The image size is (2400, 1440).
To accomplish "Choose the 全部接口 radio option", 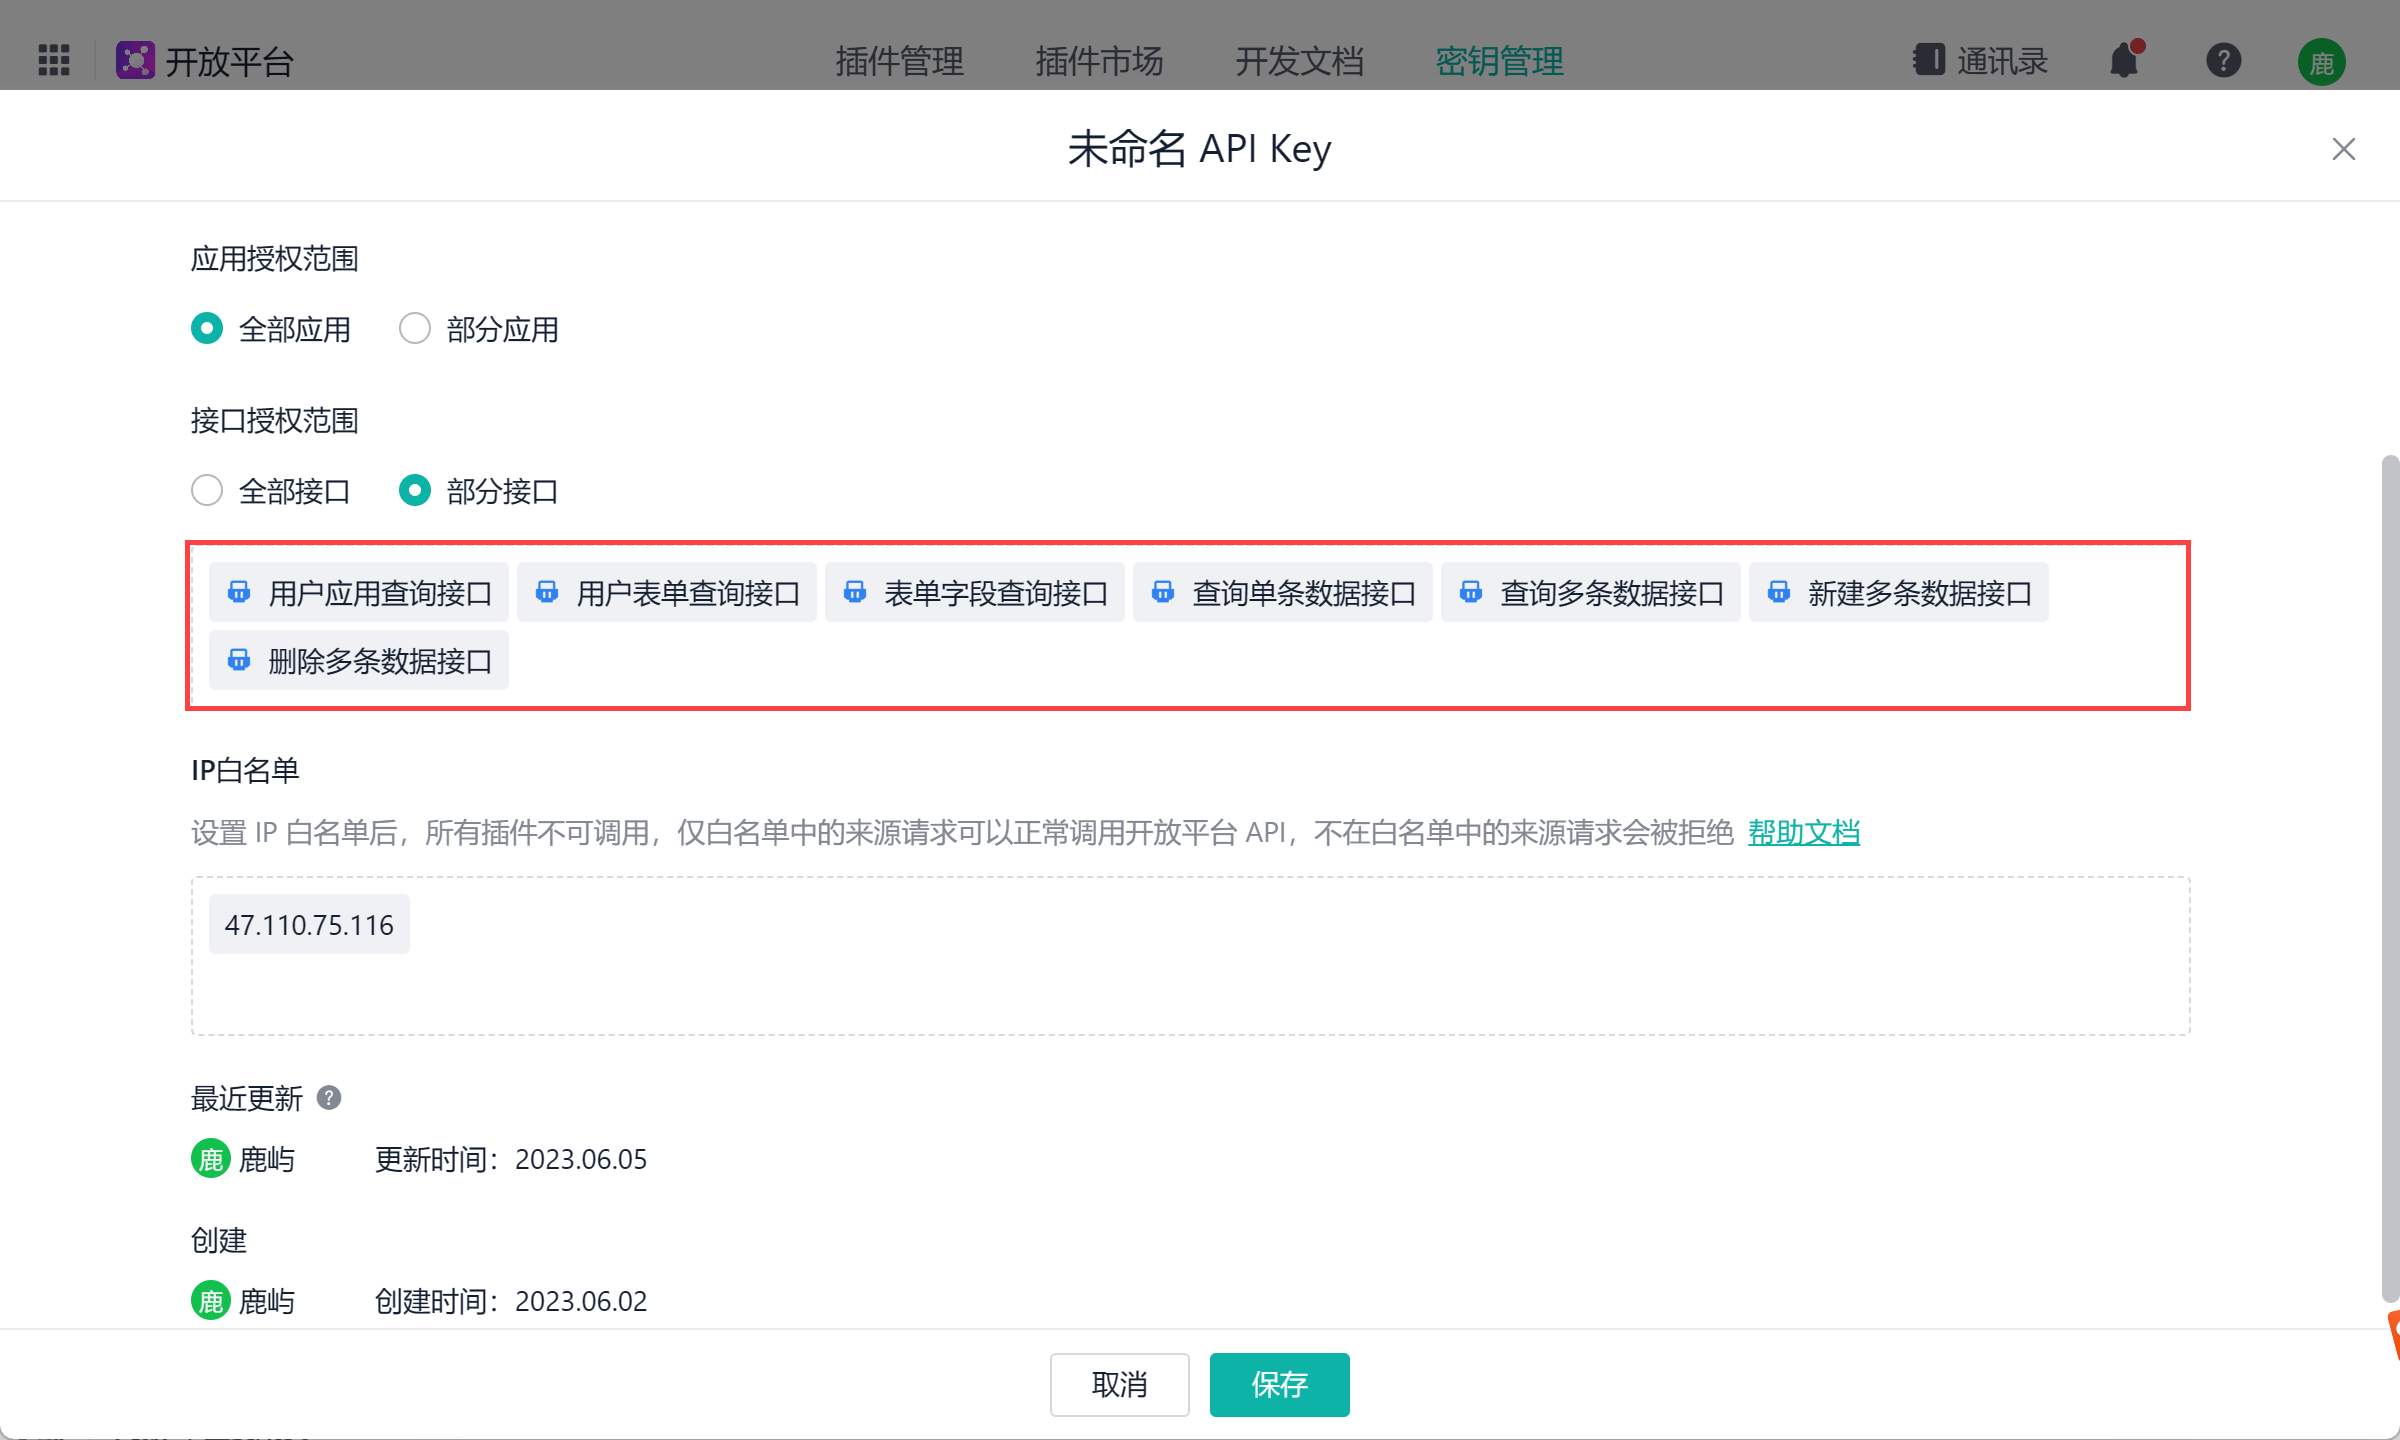I will click(207, 490).
